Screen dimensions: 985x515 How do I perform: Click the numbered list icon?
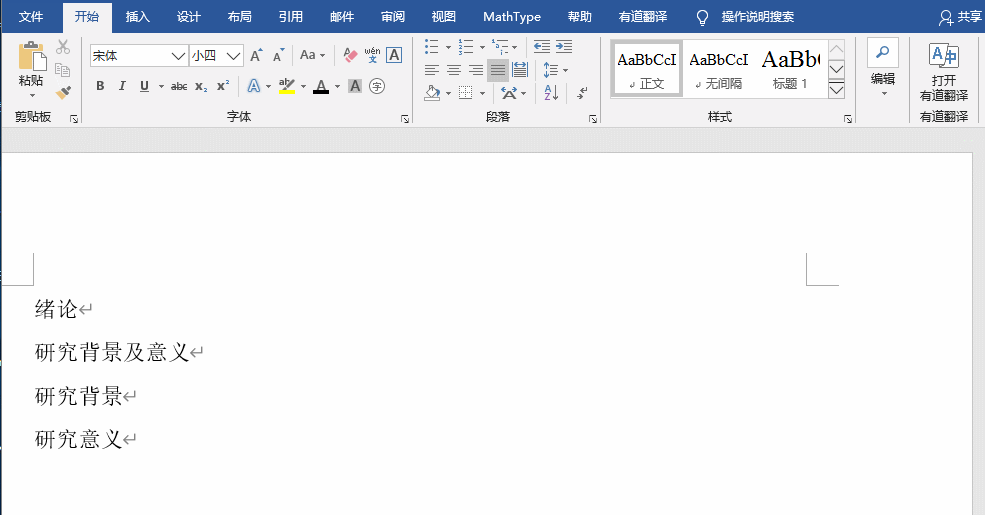(x=465, y=46)
